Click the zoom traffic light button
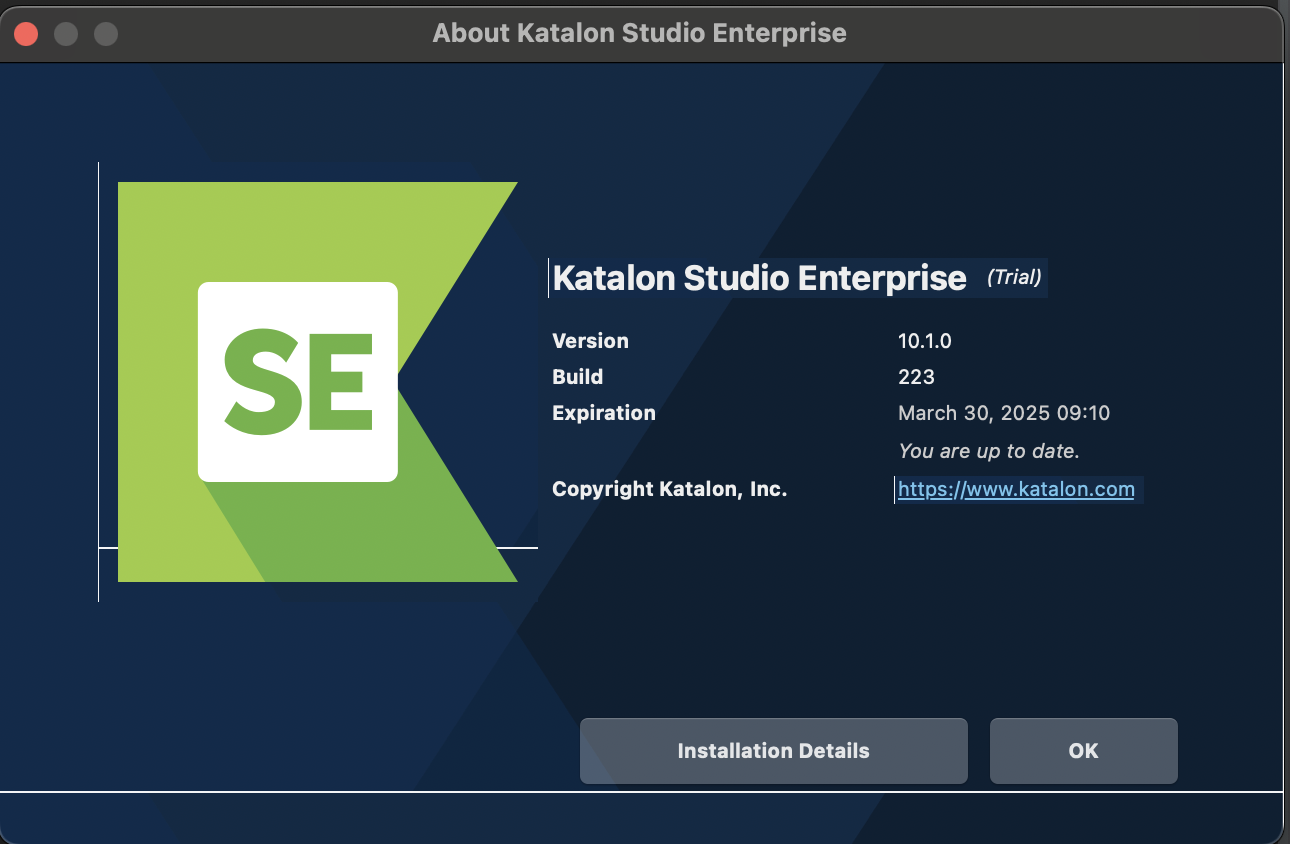1290x844 pixels. click(x=104, y=33)
